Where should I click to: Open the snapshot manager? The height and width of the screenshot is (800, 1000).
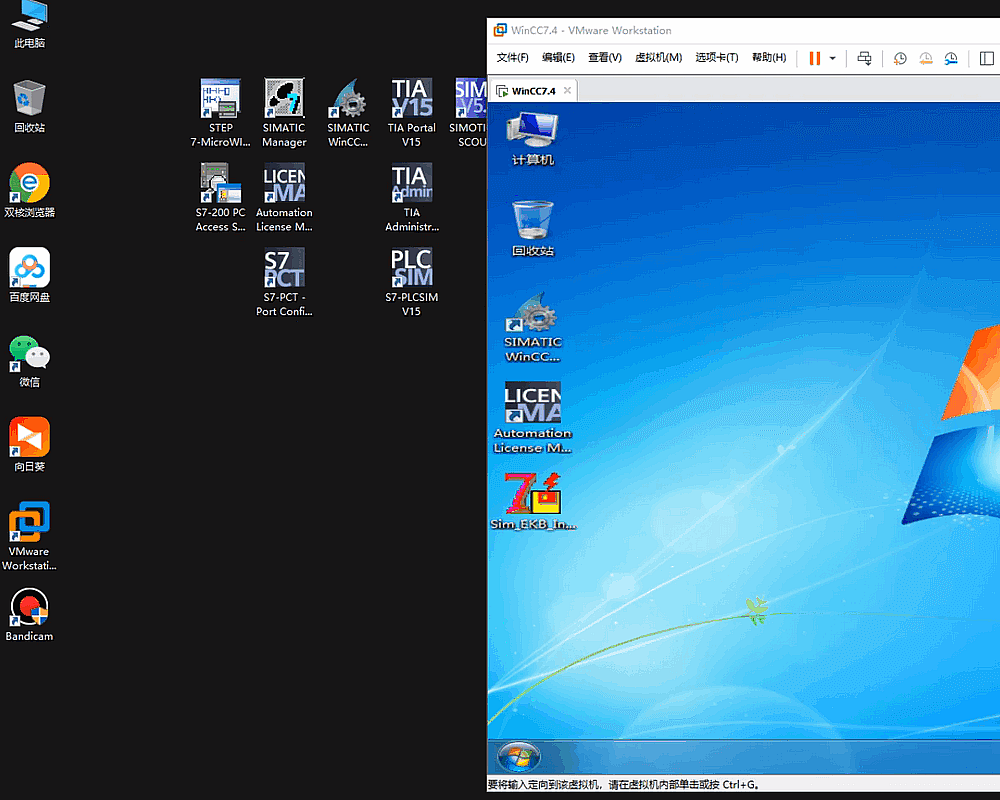coord(952,58)
